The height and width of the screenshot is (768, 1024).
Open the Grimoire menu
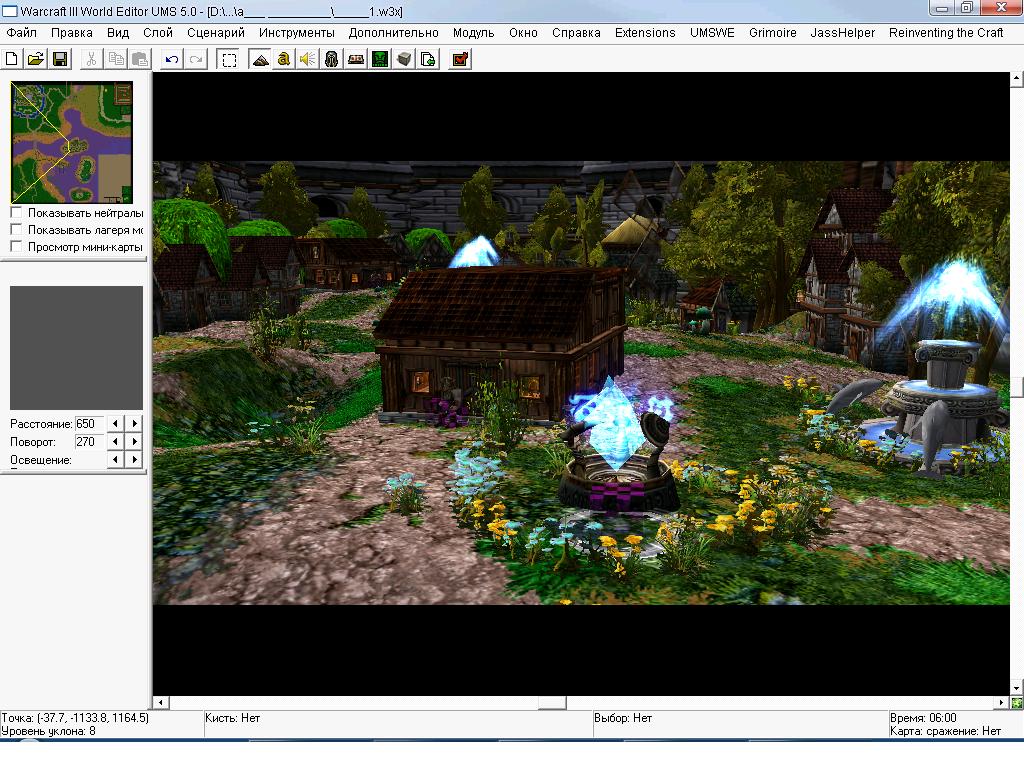tap(773, 33)
